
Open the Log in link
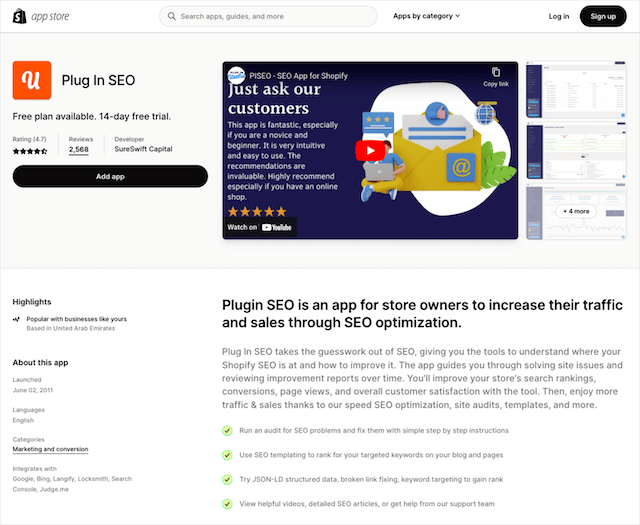click(x=558, y=16)
